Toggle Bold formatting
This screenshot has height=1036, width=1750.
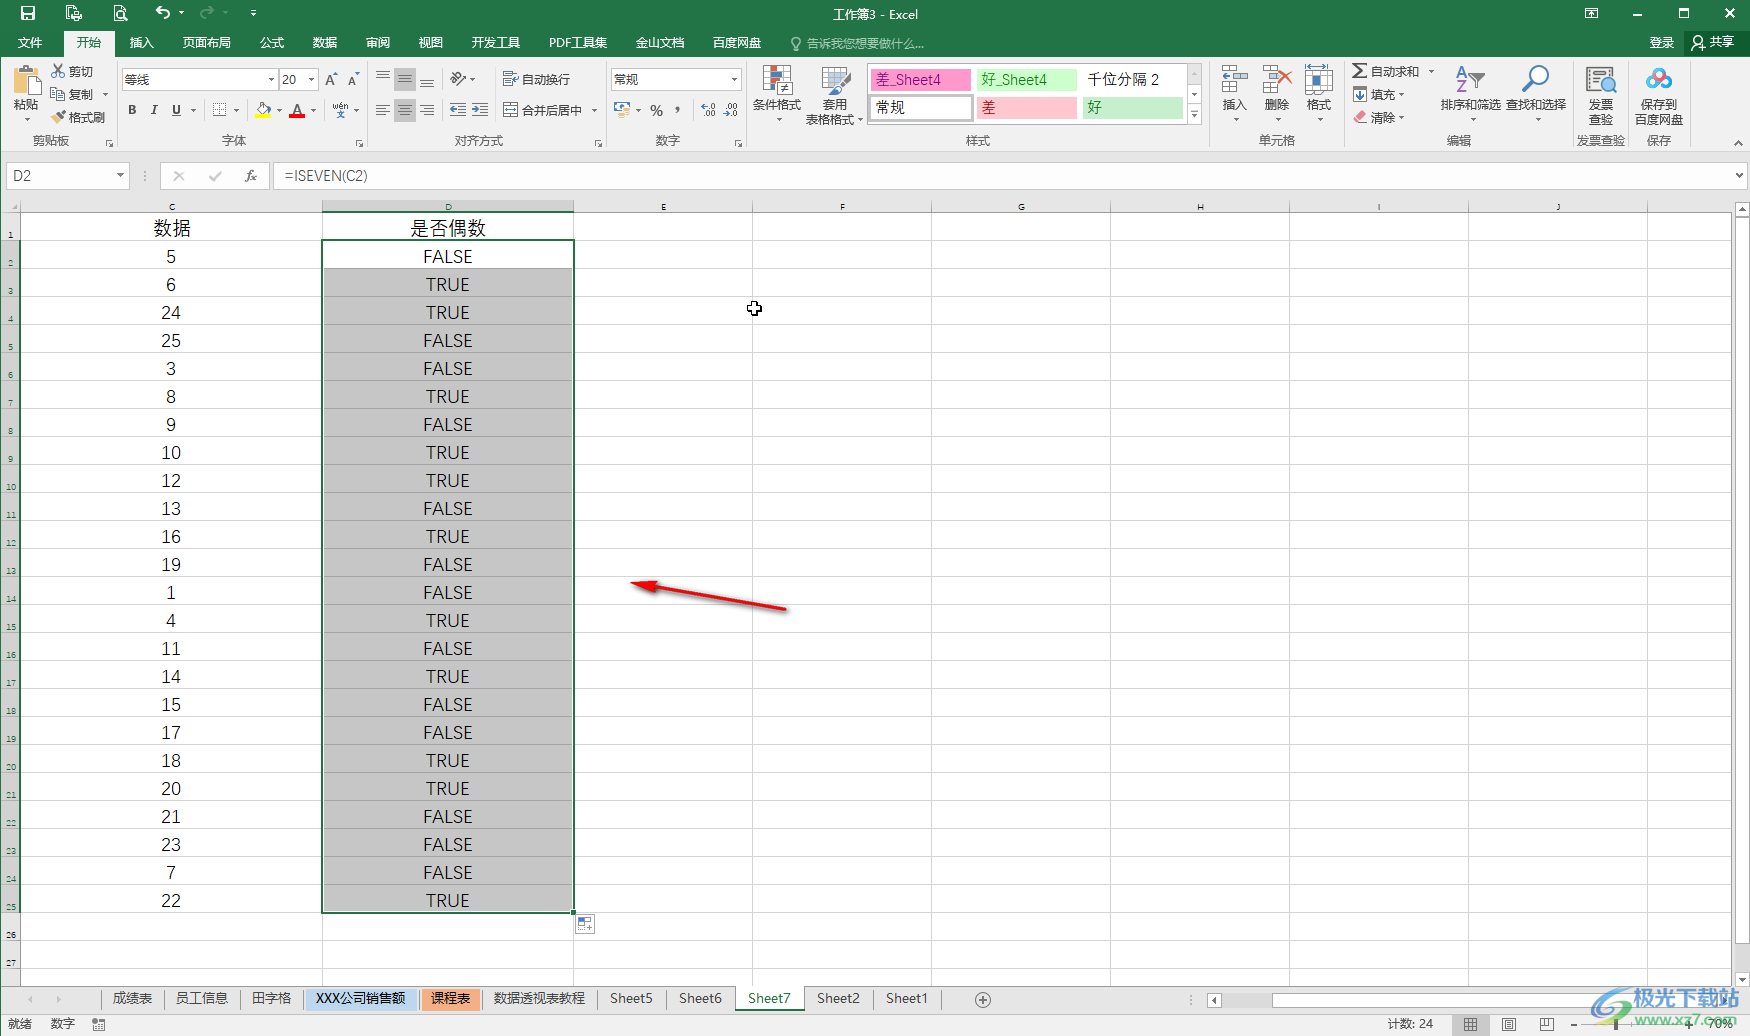click(132, 110)
